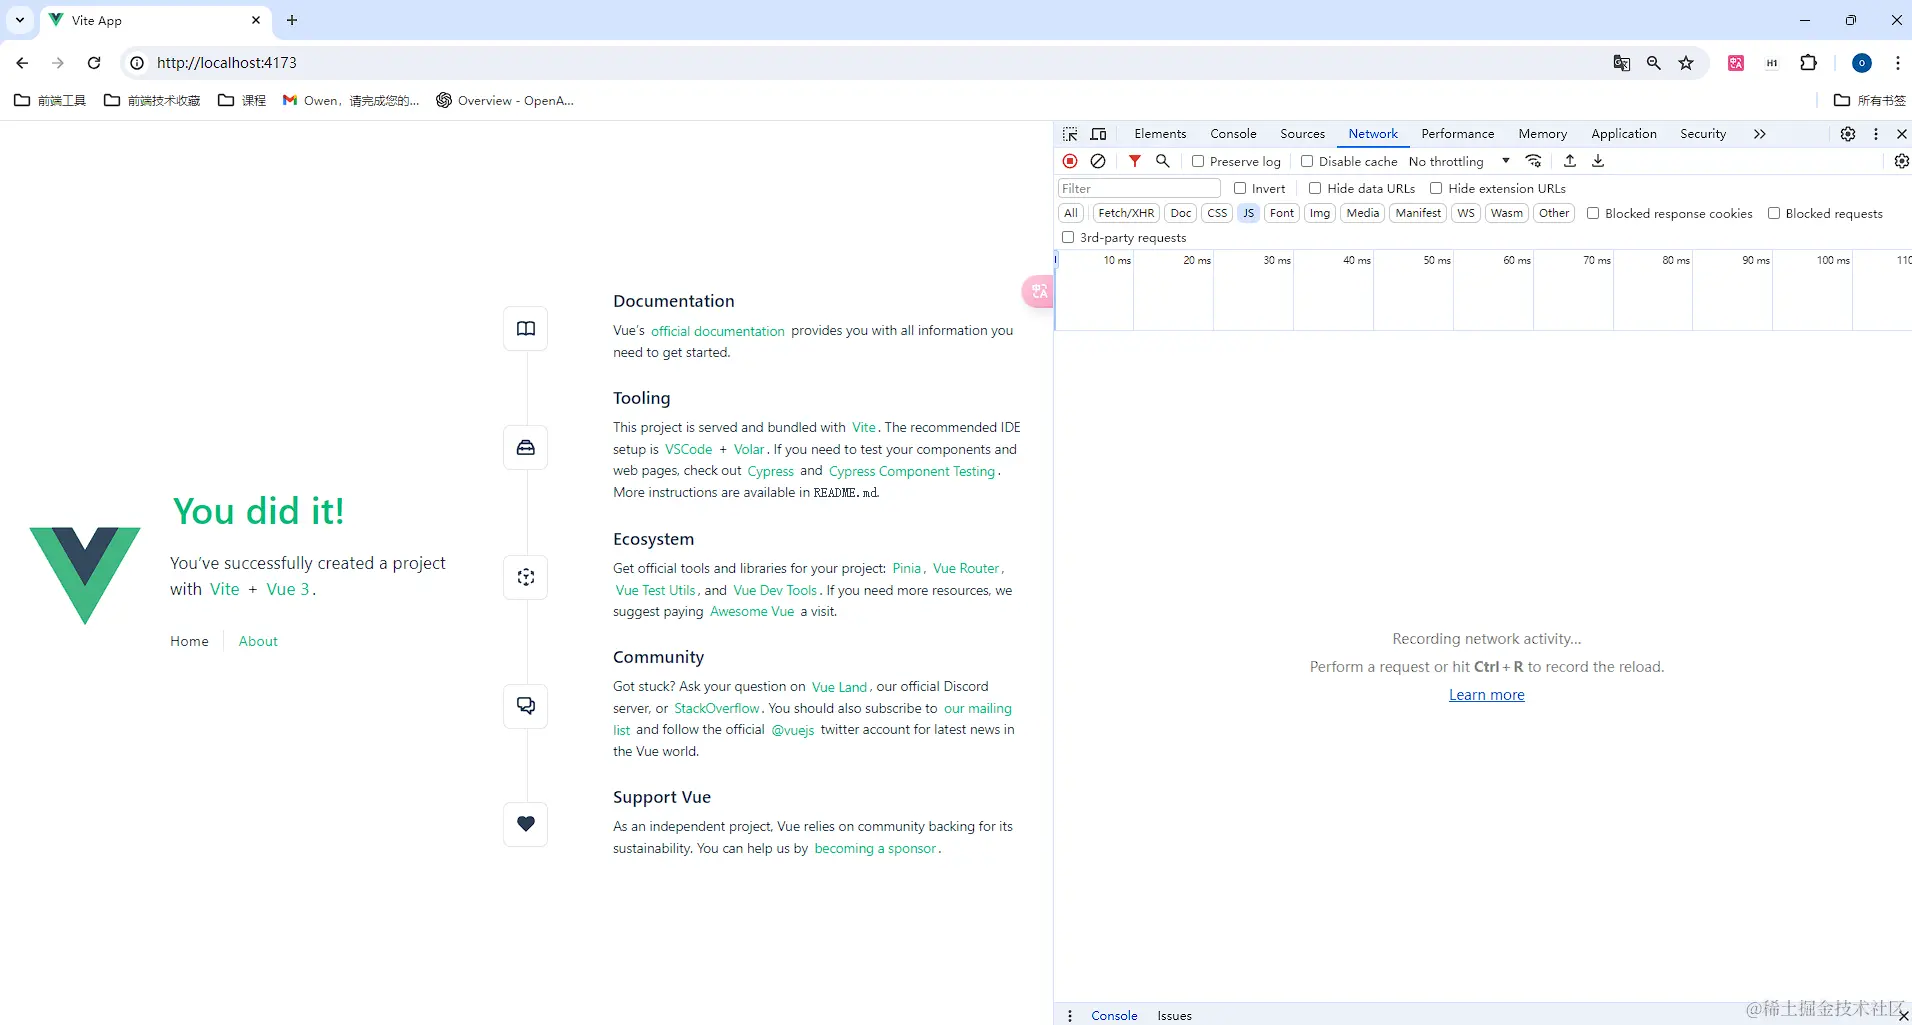Activate the DevTools inspect element picker
This screenshot has height=1025, width=1912.
pos(1070,134)
